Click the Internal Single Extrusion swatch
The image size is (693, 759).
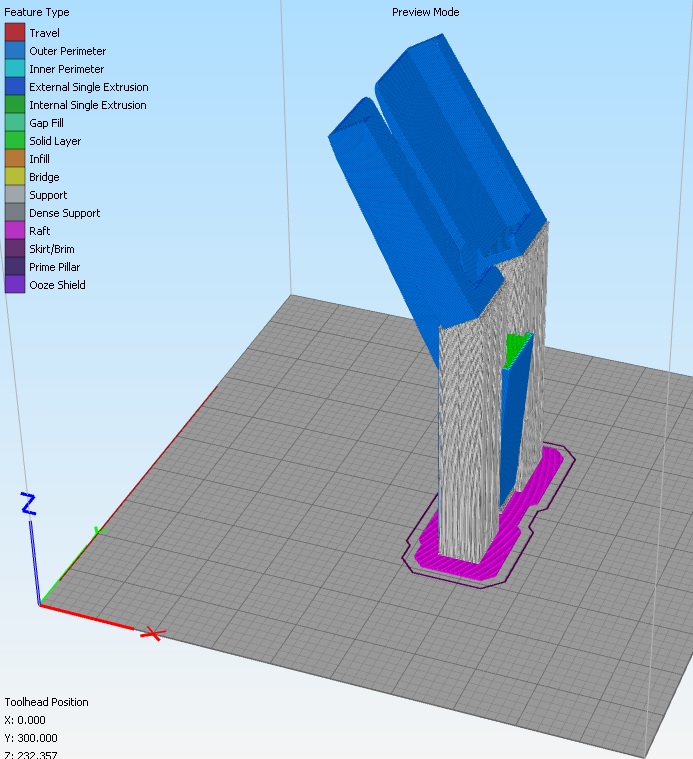coord(15,105)
